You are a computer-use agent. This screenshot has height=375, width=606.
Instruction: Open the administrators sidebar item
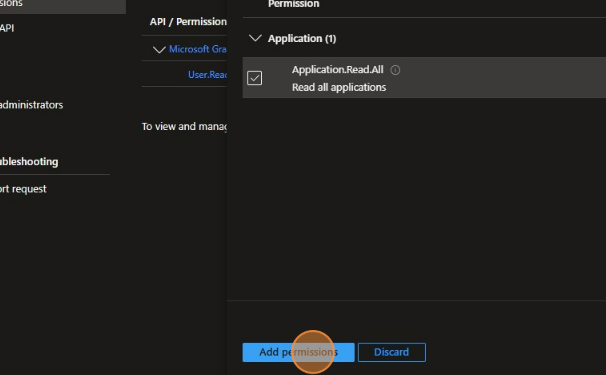coord(31,105)
